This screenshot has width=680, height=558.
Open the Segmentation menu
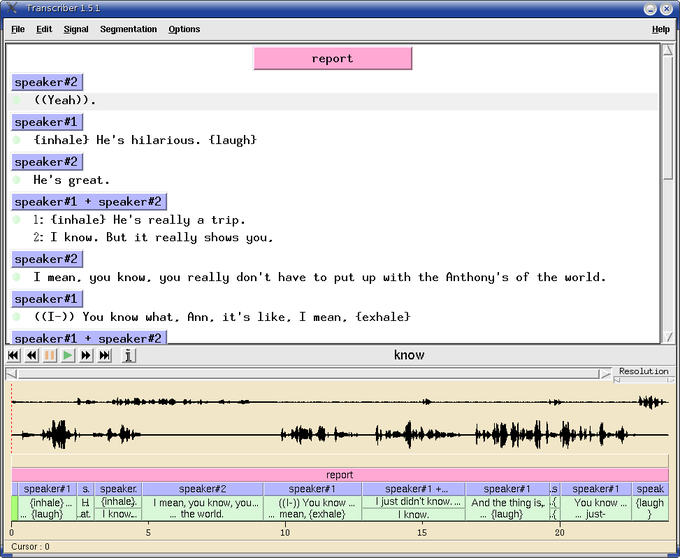point(128,29)
